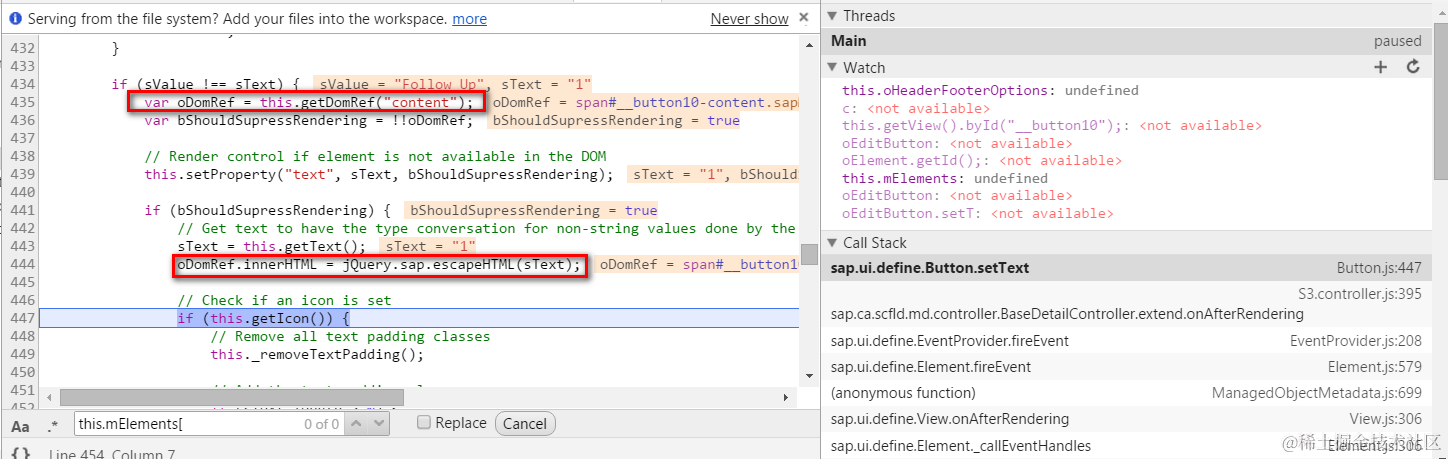Open EventProvider.js:208 file link
Viewport: 1448px width, 459px height.
(x=1356, y=341)
